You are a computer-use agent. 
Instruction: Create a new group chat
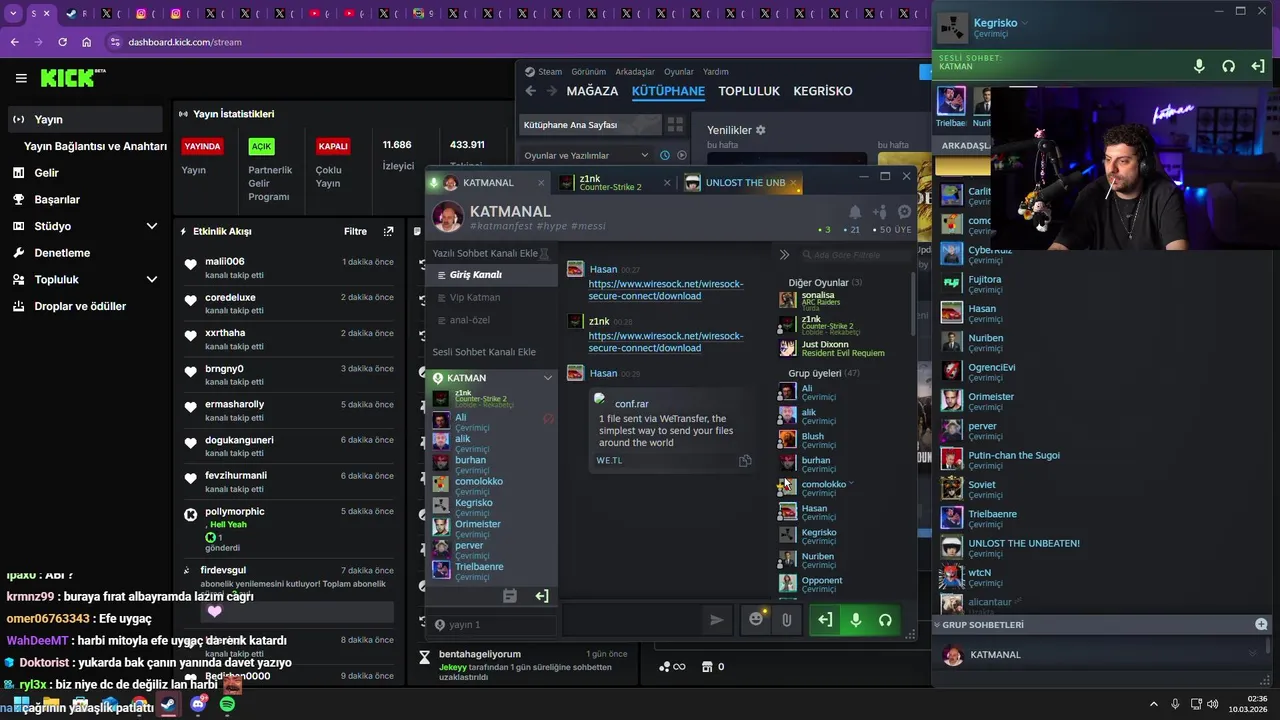point(1261,624)
